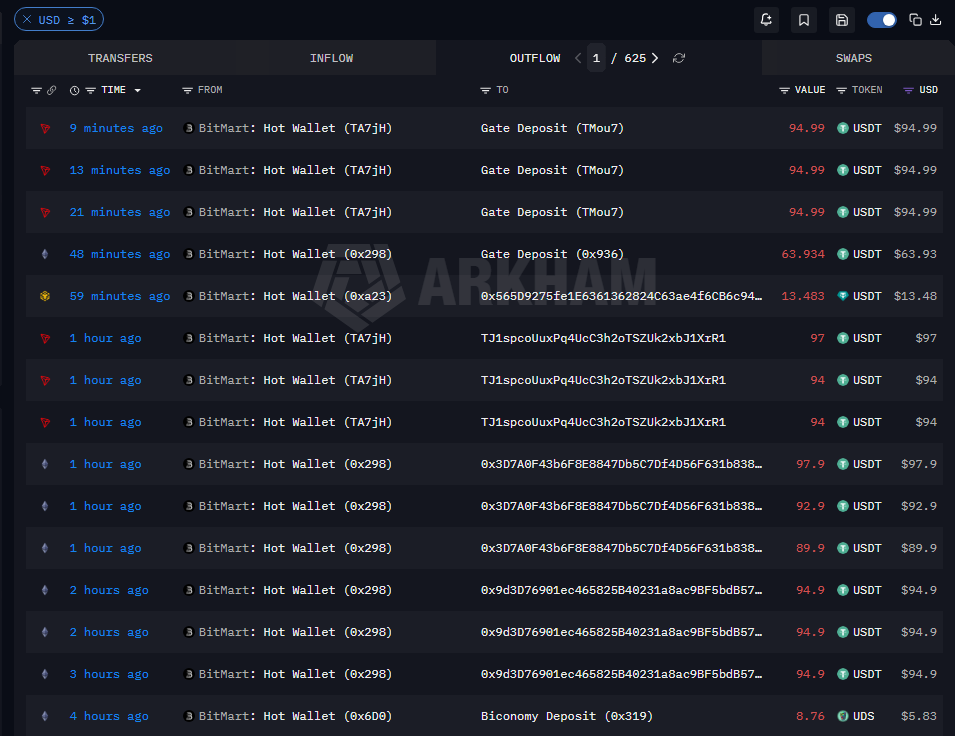The height and width of the screenshot is (736, 955).
Task: Click the copy icon in toolbar
Action: tap(915, 20)
